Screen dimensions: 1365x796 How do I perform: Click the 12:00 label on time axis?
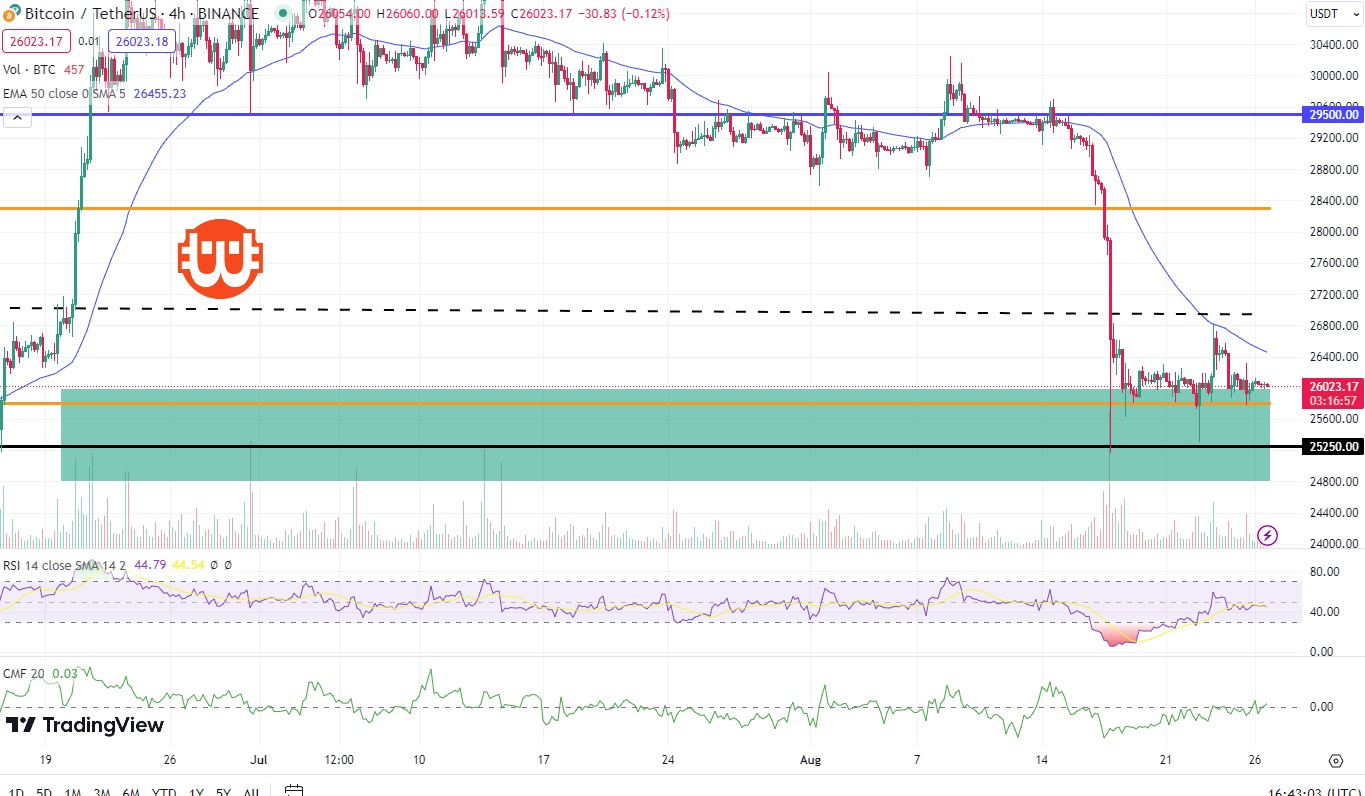pos(340,760)
